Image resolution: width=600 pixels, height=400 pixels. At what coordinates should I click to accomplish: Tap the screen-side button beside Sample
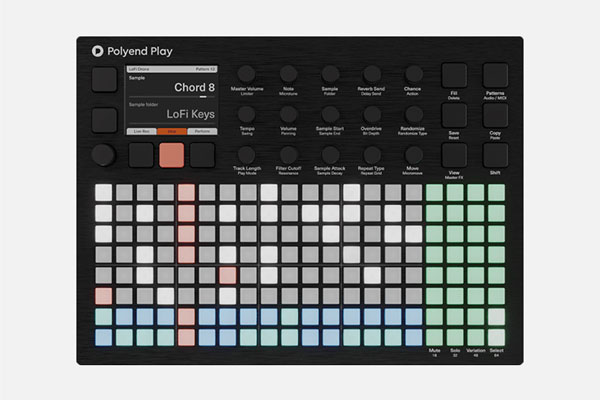click(104, 79)
